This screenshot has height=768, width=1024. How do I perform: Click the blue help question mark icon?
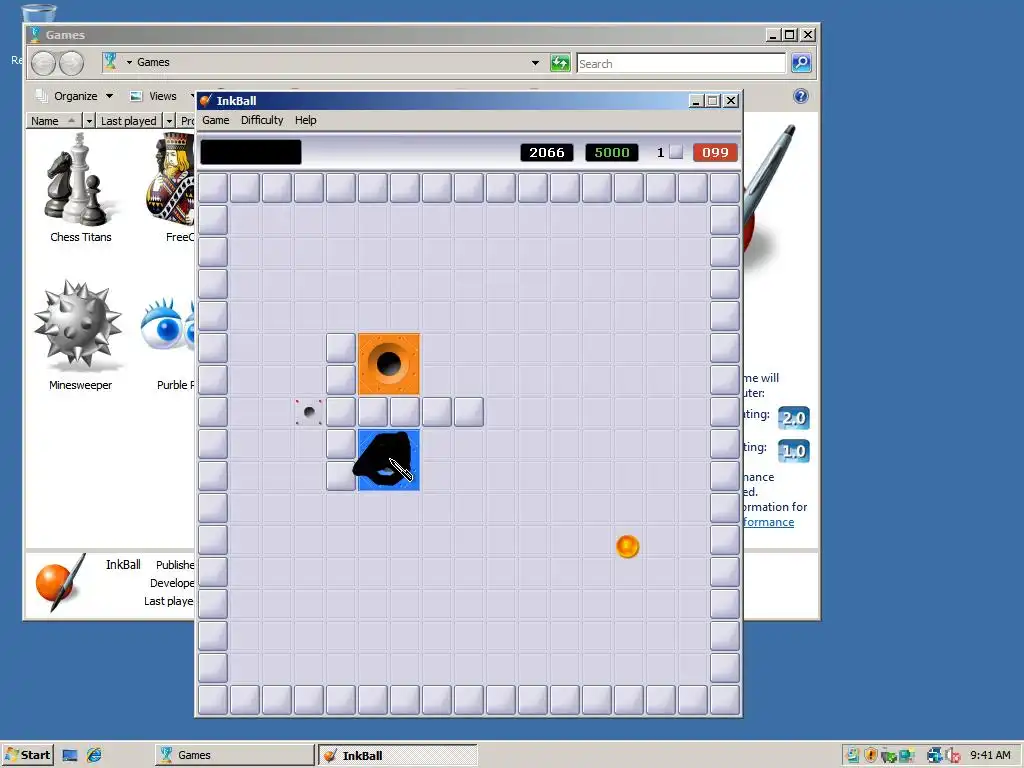click(x=801, y=96)
